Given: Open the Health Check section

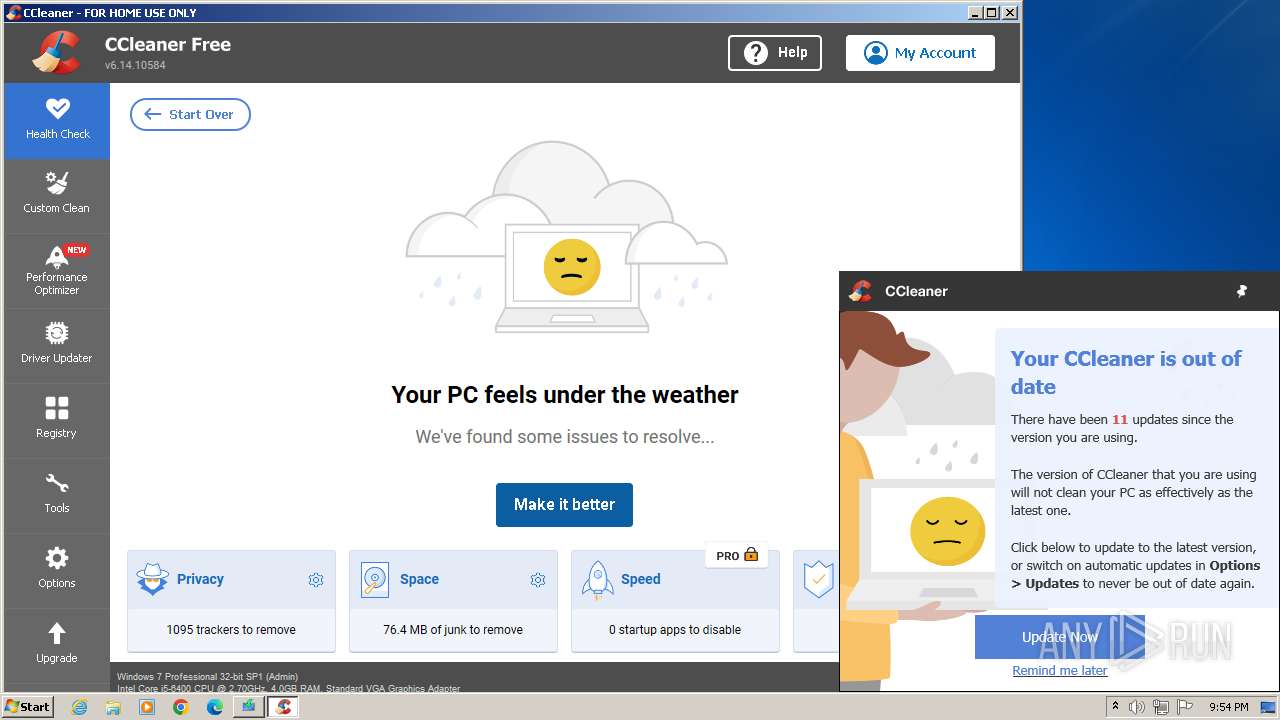Looking at the screenshot, I should coord(57,120).
